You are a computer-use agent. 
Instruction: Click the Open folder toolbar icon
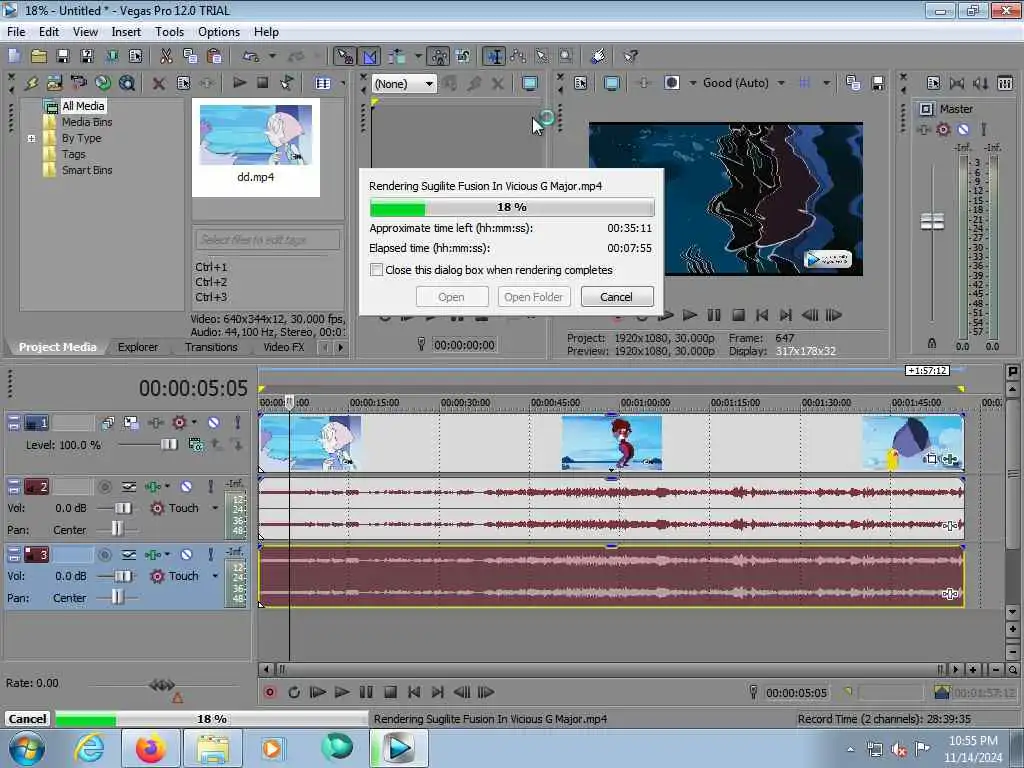click(39, 56)
